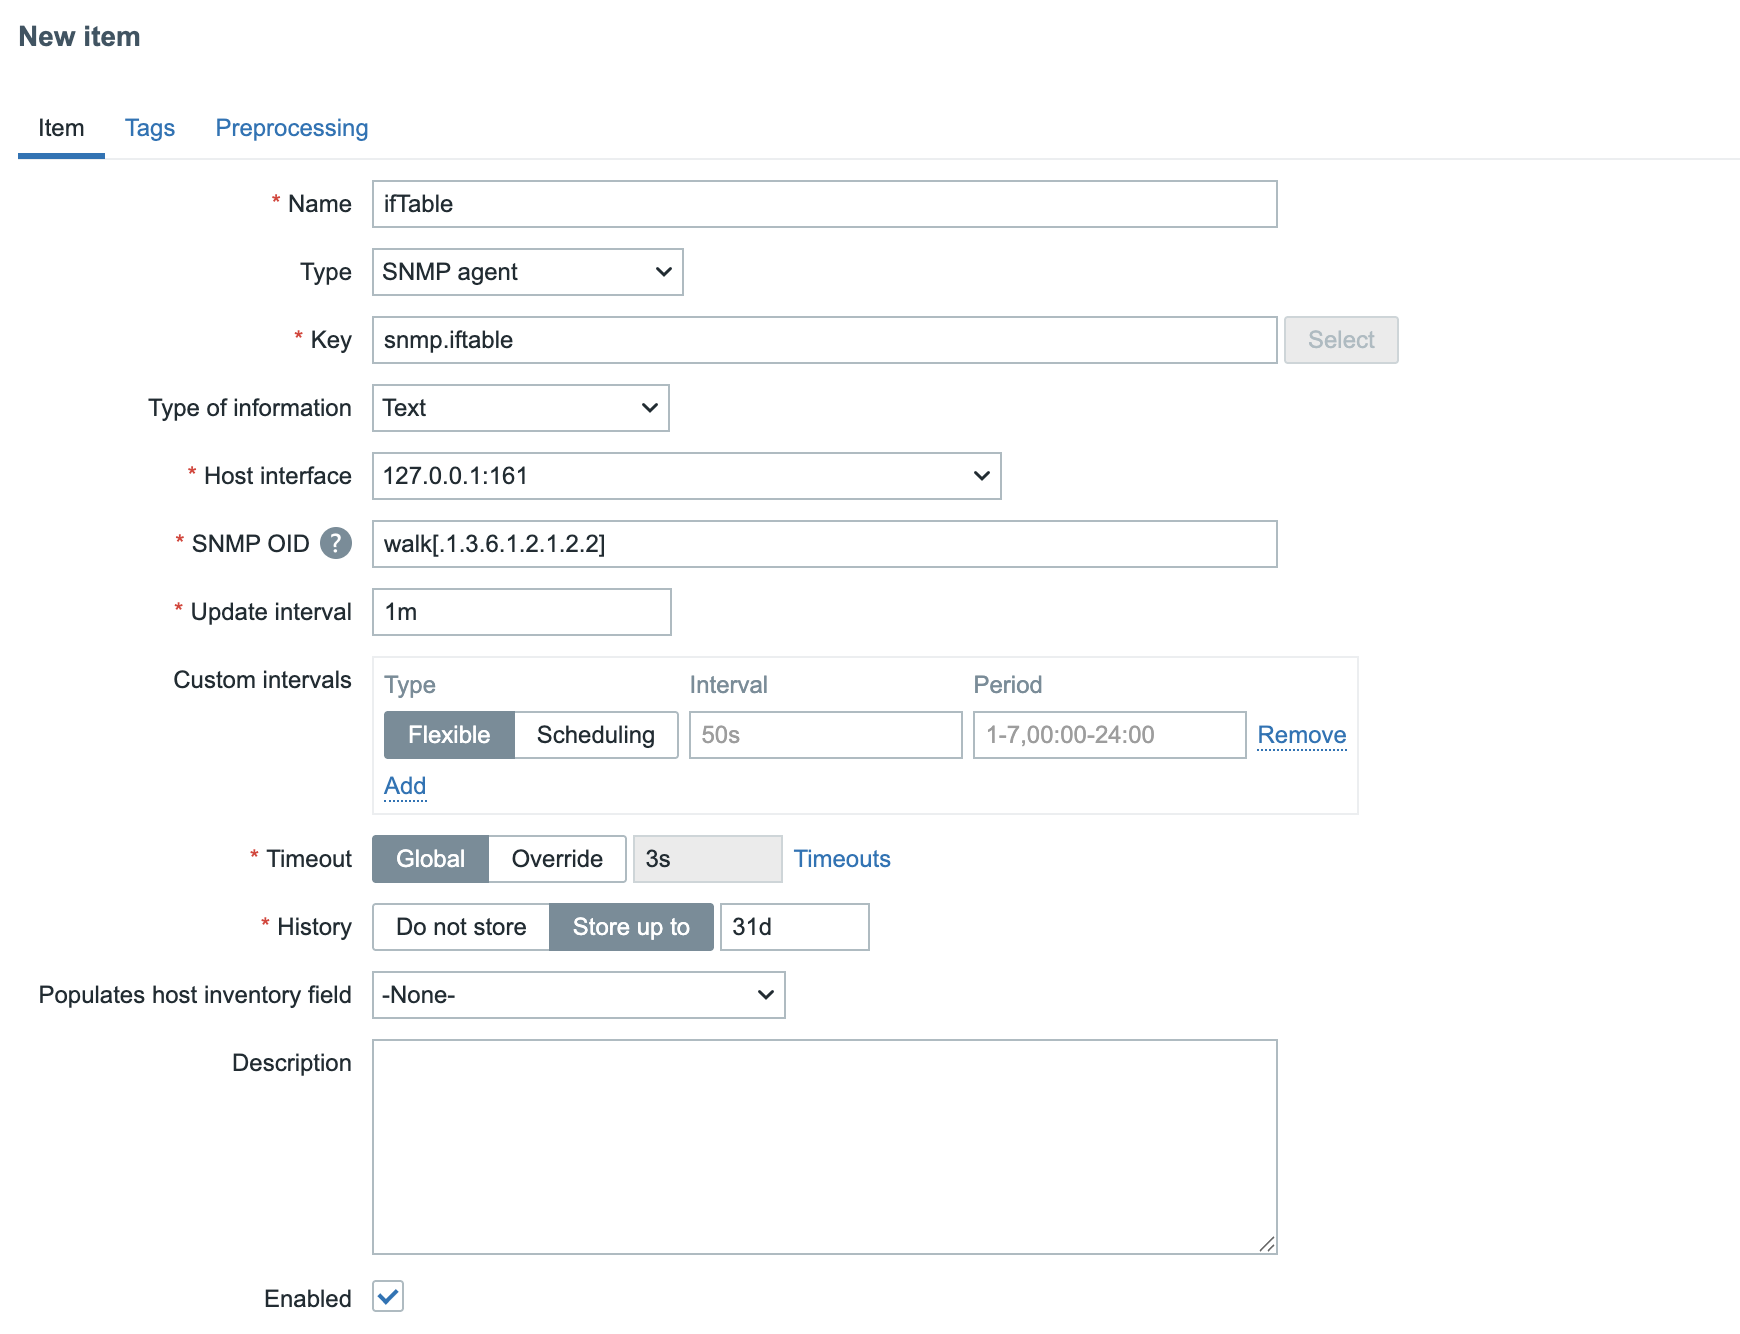Screen dimensions: 1740x1334
Task: Disable the Enabled checkbox
Action: [x=388, y=1297]
